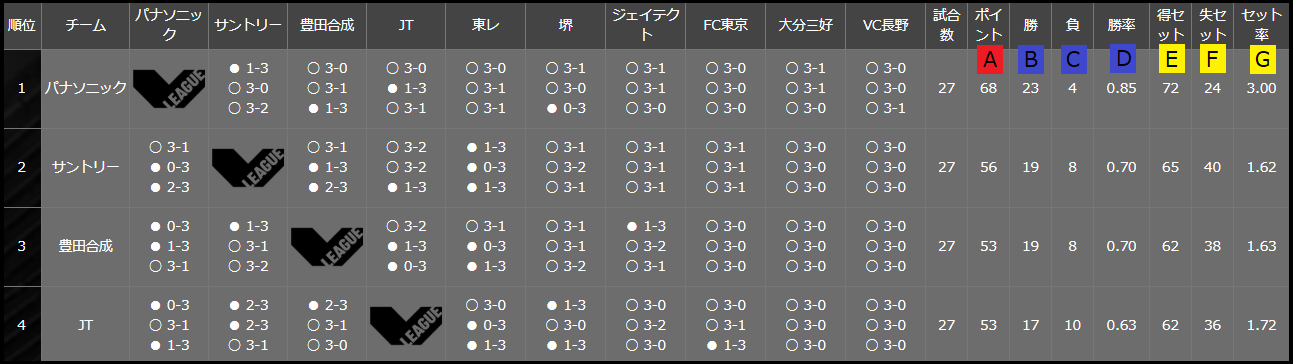Select サントリー's points value 56
Screen dimensions: 1293x364
(x=988, y=167)
